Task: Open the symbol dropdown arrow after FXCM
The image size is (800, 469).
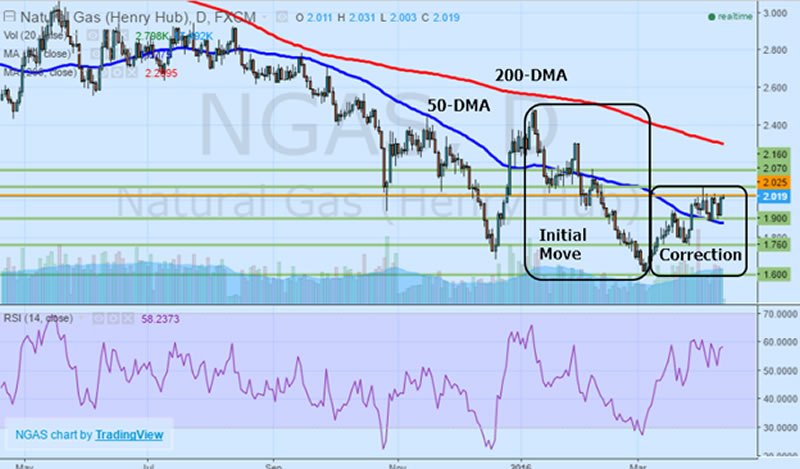Action: (x=265, y=17)
